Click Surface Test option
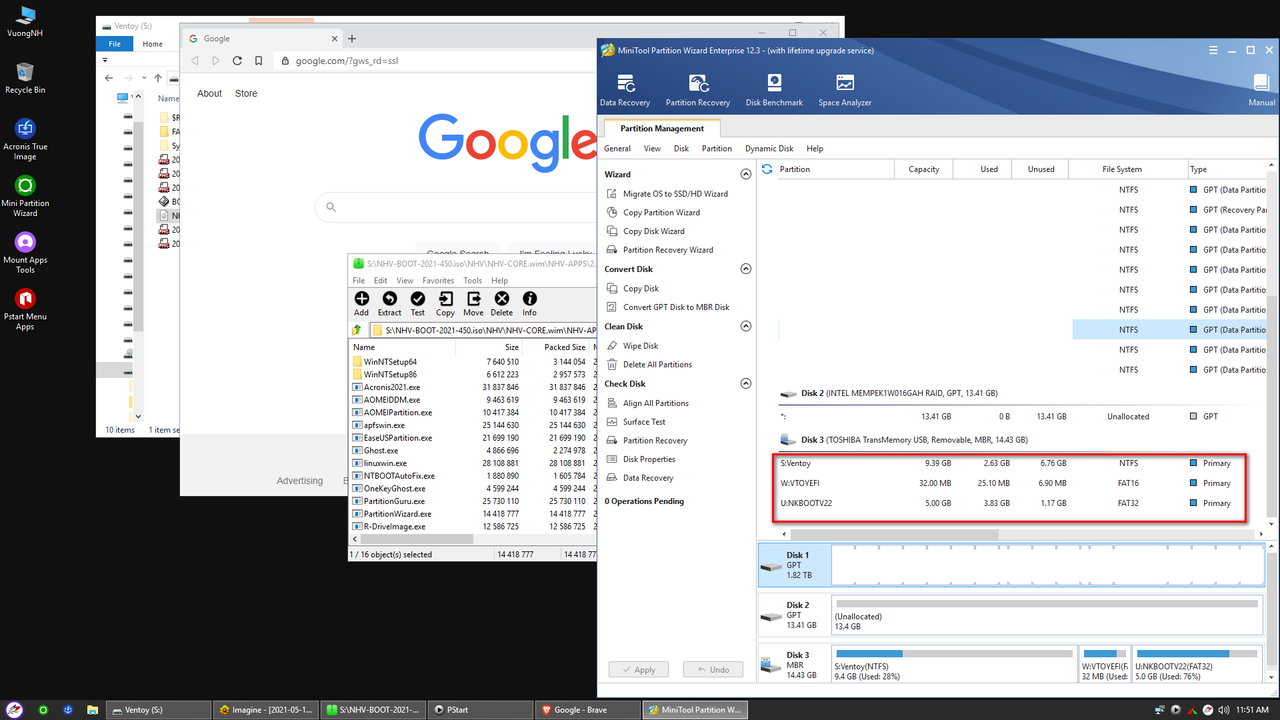Screen dimensions: 1280x720 (644, 422)
